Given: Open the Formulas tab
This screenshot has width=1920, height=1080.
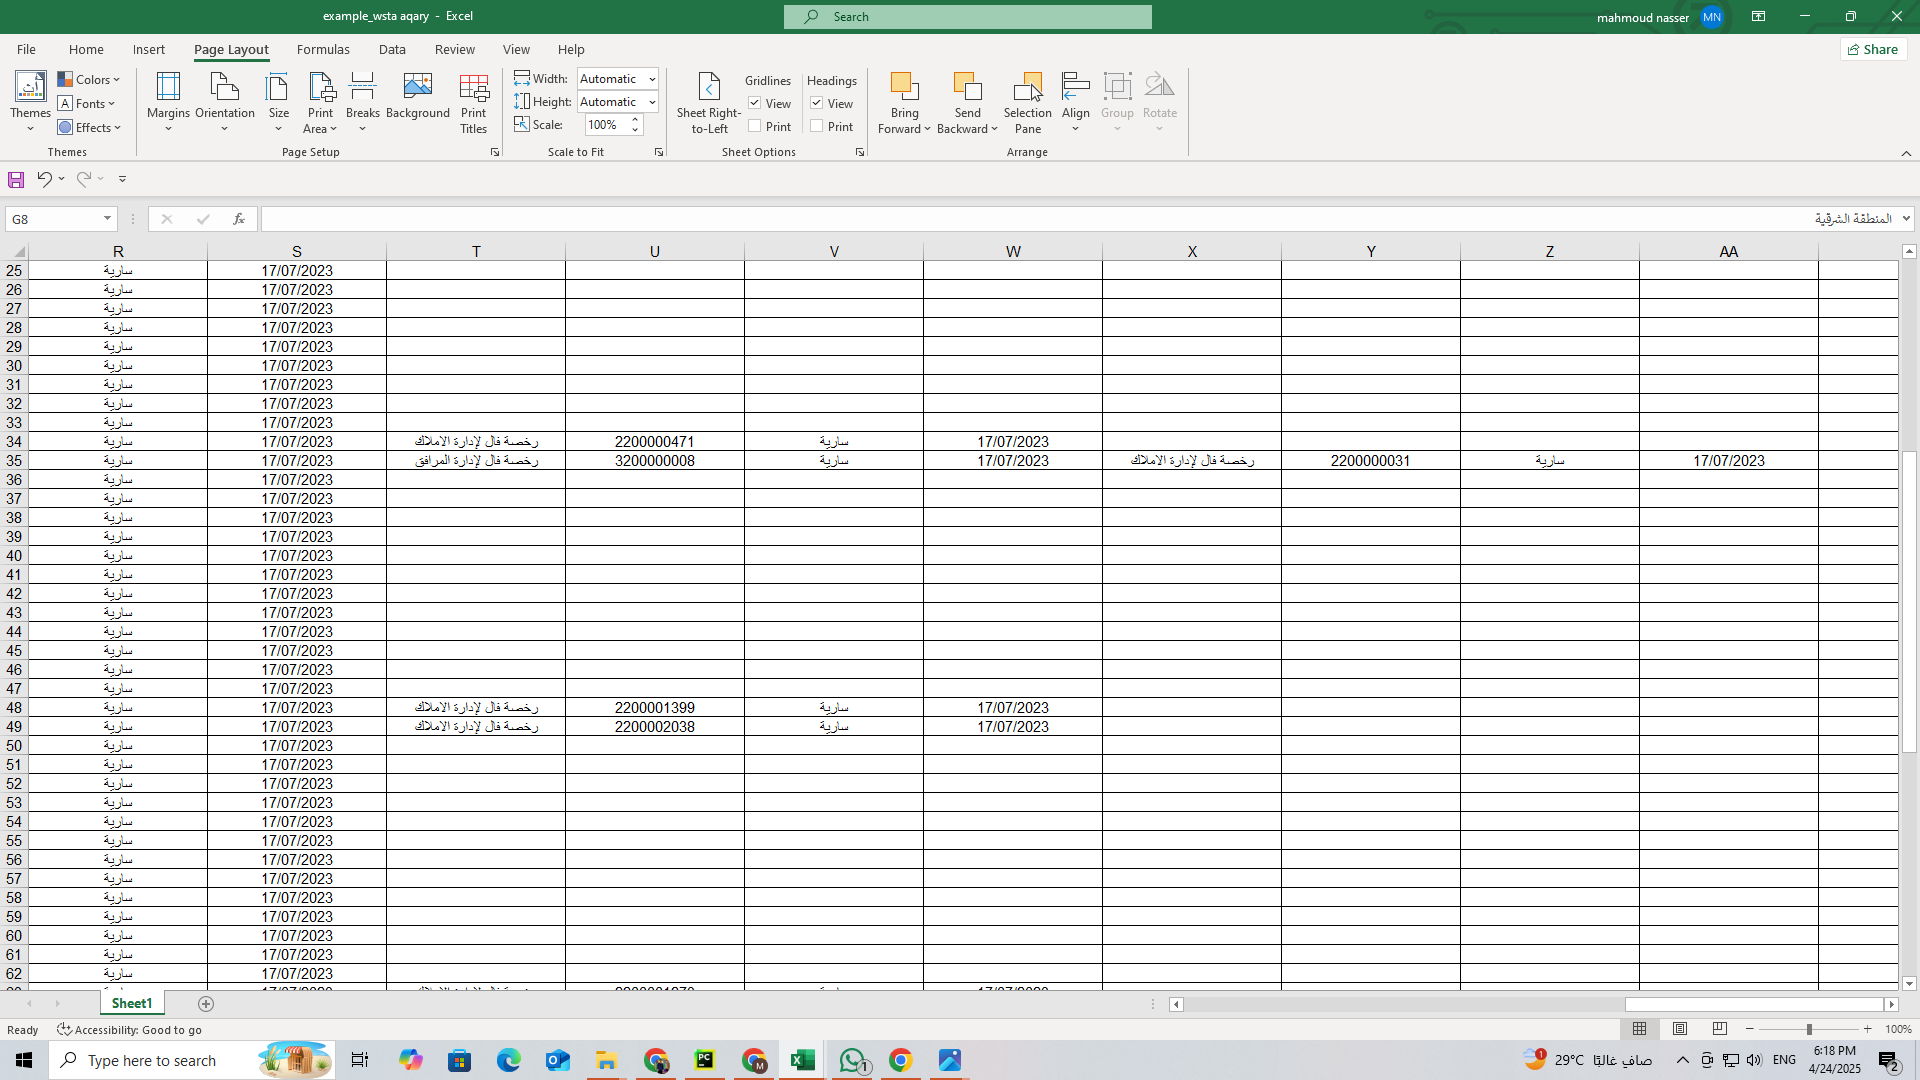Looking at the screenshot, I should pyautogui.click(x=323, y=49).
